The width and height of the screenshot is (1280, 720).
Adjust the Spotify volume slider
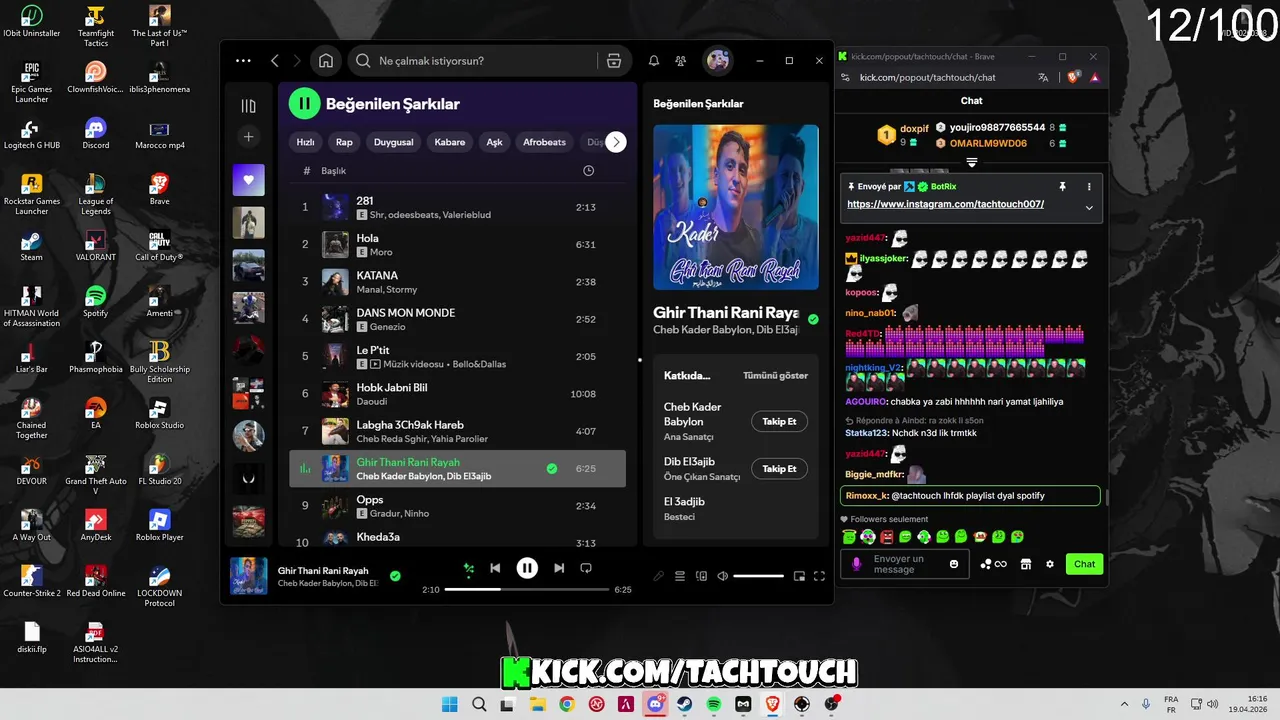(758, 576)
